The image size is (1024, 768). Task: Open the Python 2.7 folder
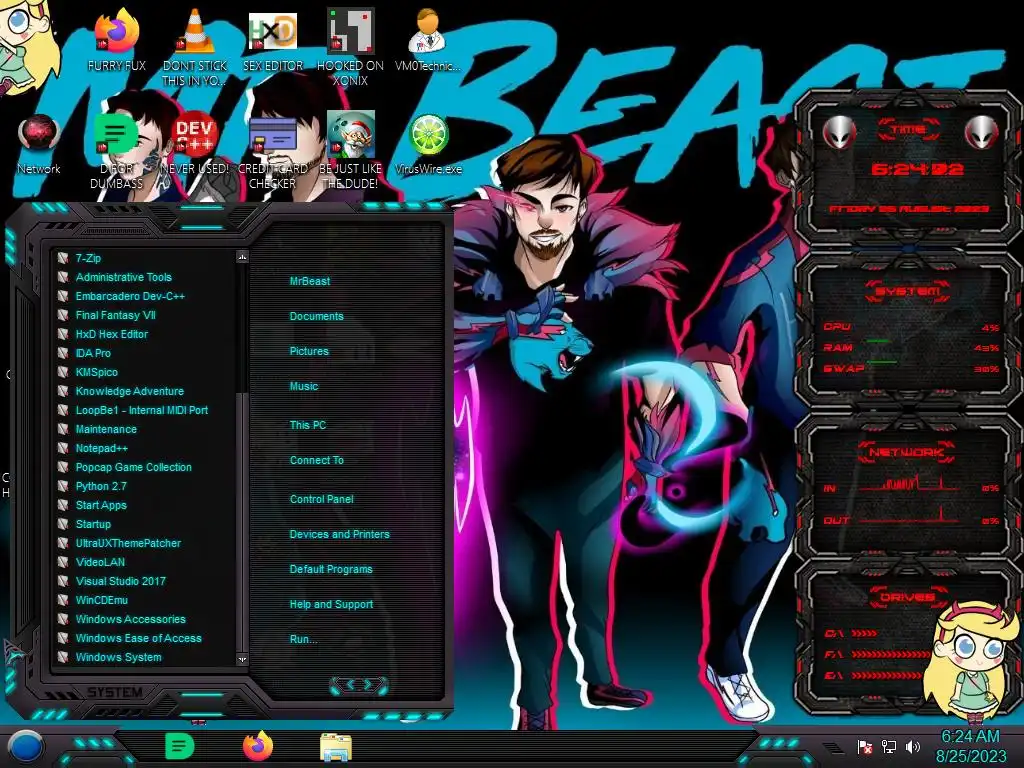point(101,486)
